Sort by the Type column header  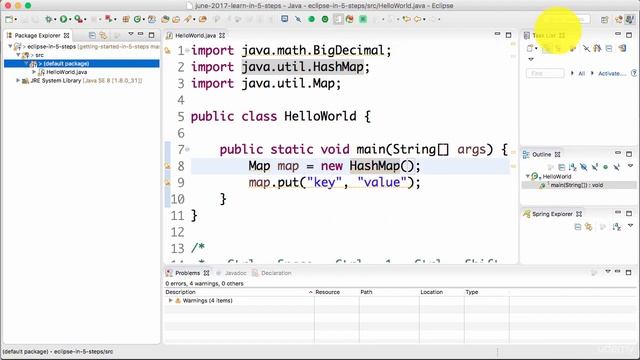click(487, 292)
